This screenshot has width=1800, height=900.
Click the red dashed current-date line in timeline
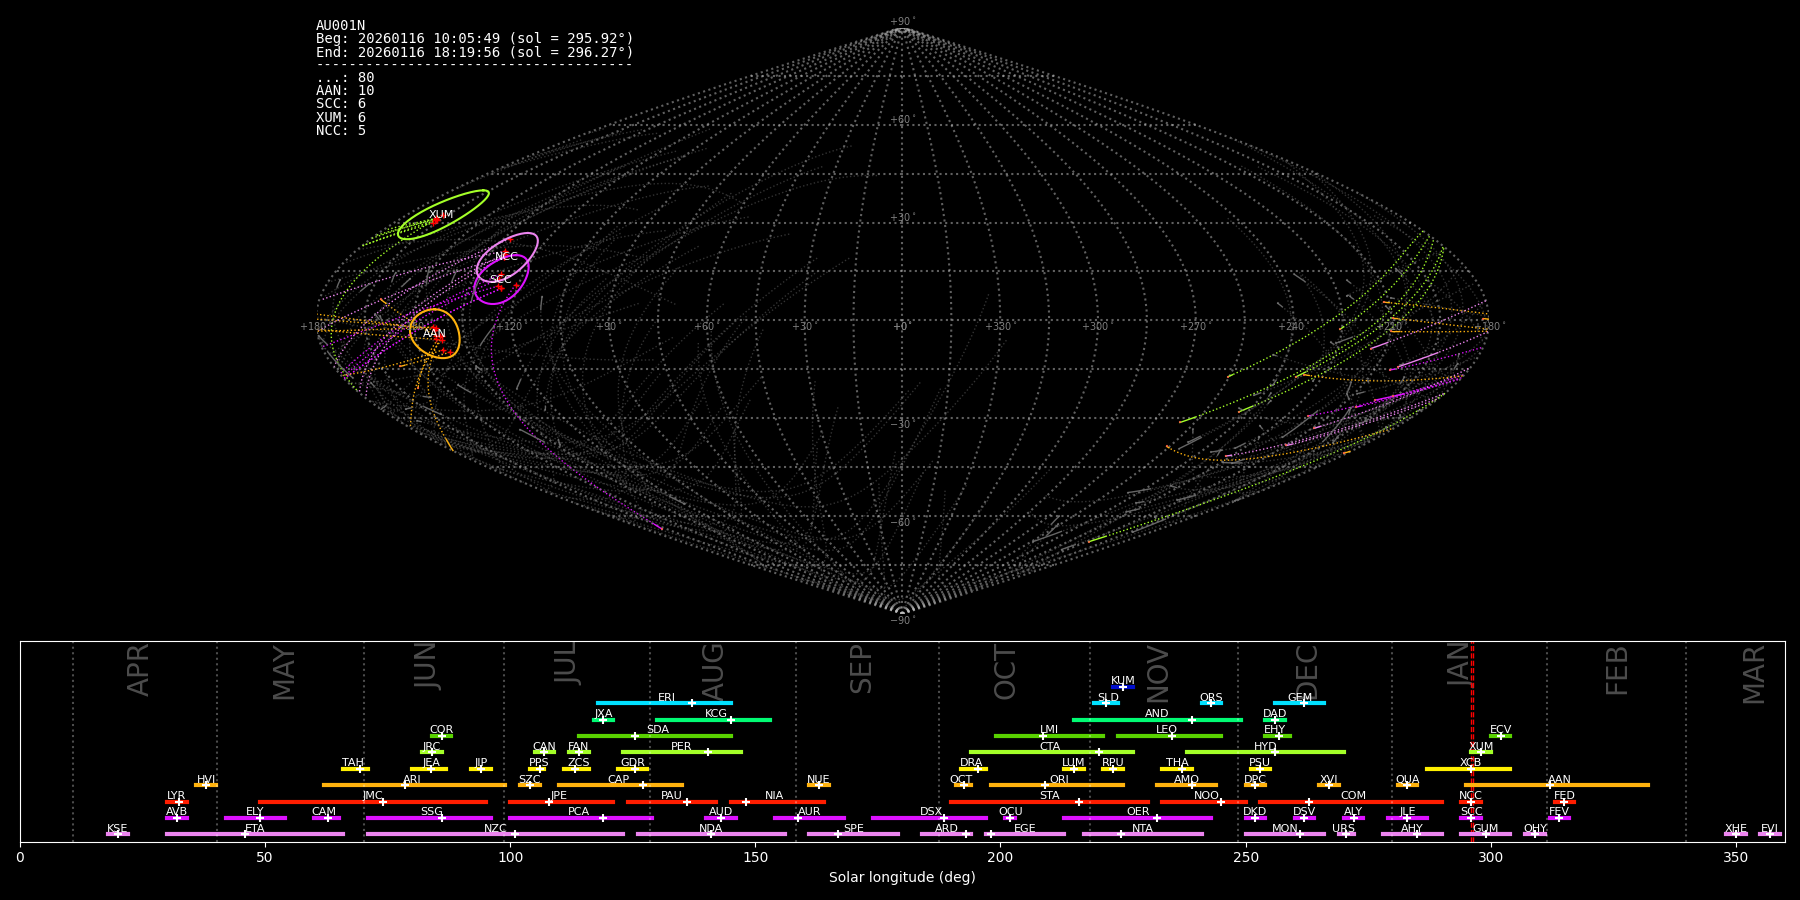click(x=1472, y=740)
